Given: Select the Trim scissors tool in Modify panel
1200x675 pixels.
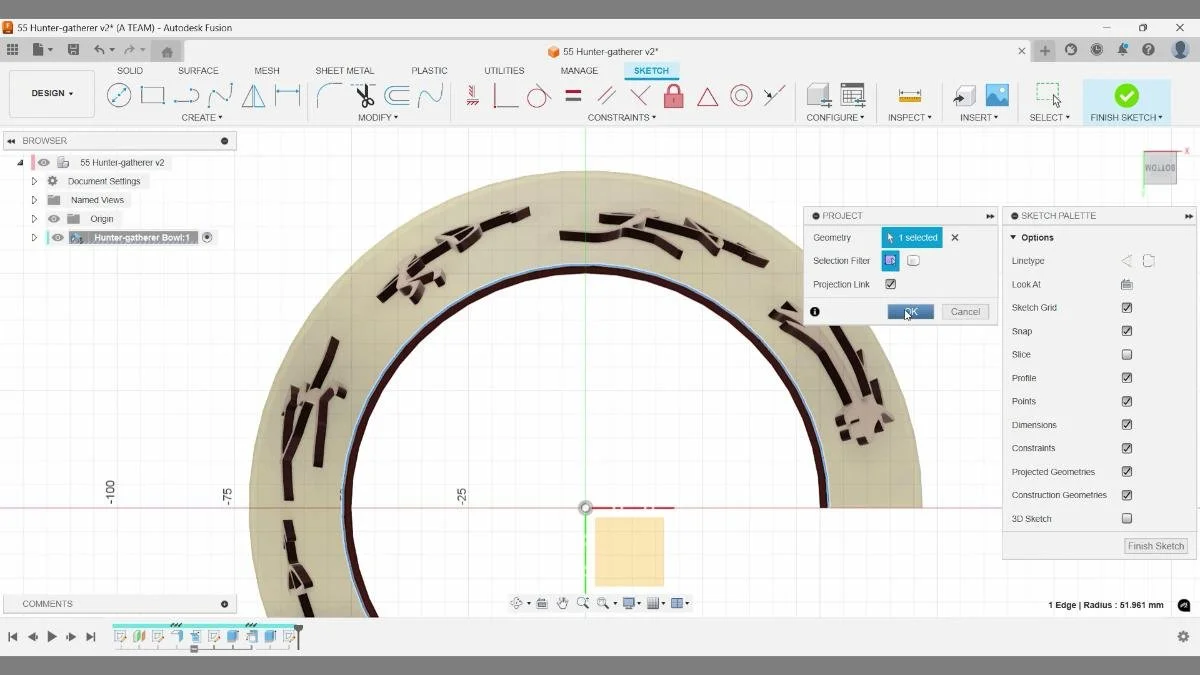Looking at the screenshot, I should click(364, 94).
